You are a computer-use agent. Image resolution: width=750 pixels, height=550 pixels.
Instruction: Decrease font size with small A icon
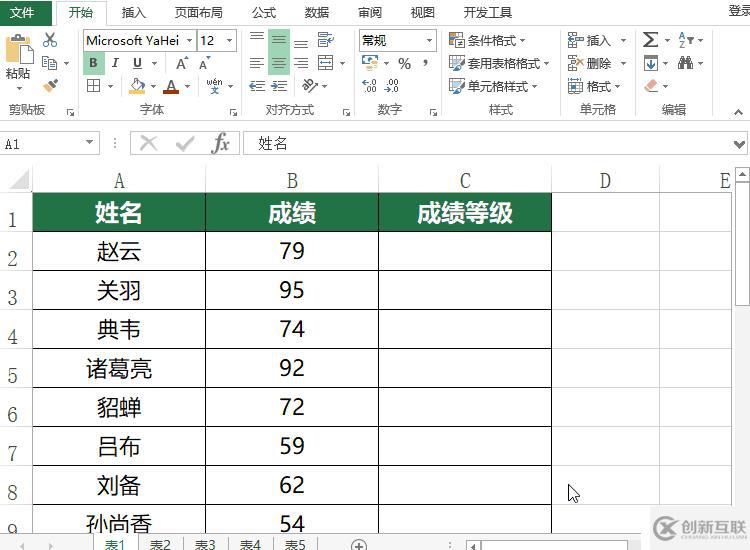point(204,64)
